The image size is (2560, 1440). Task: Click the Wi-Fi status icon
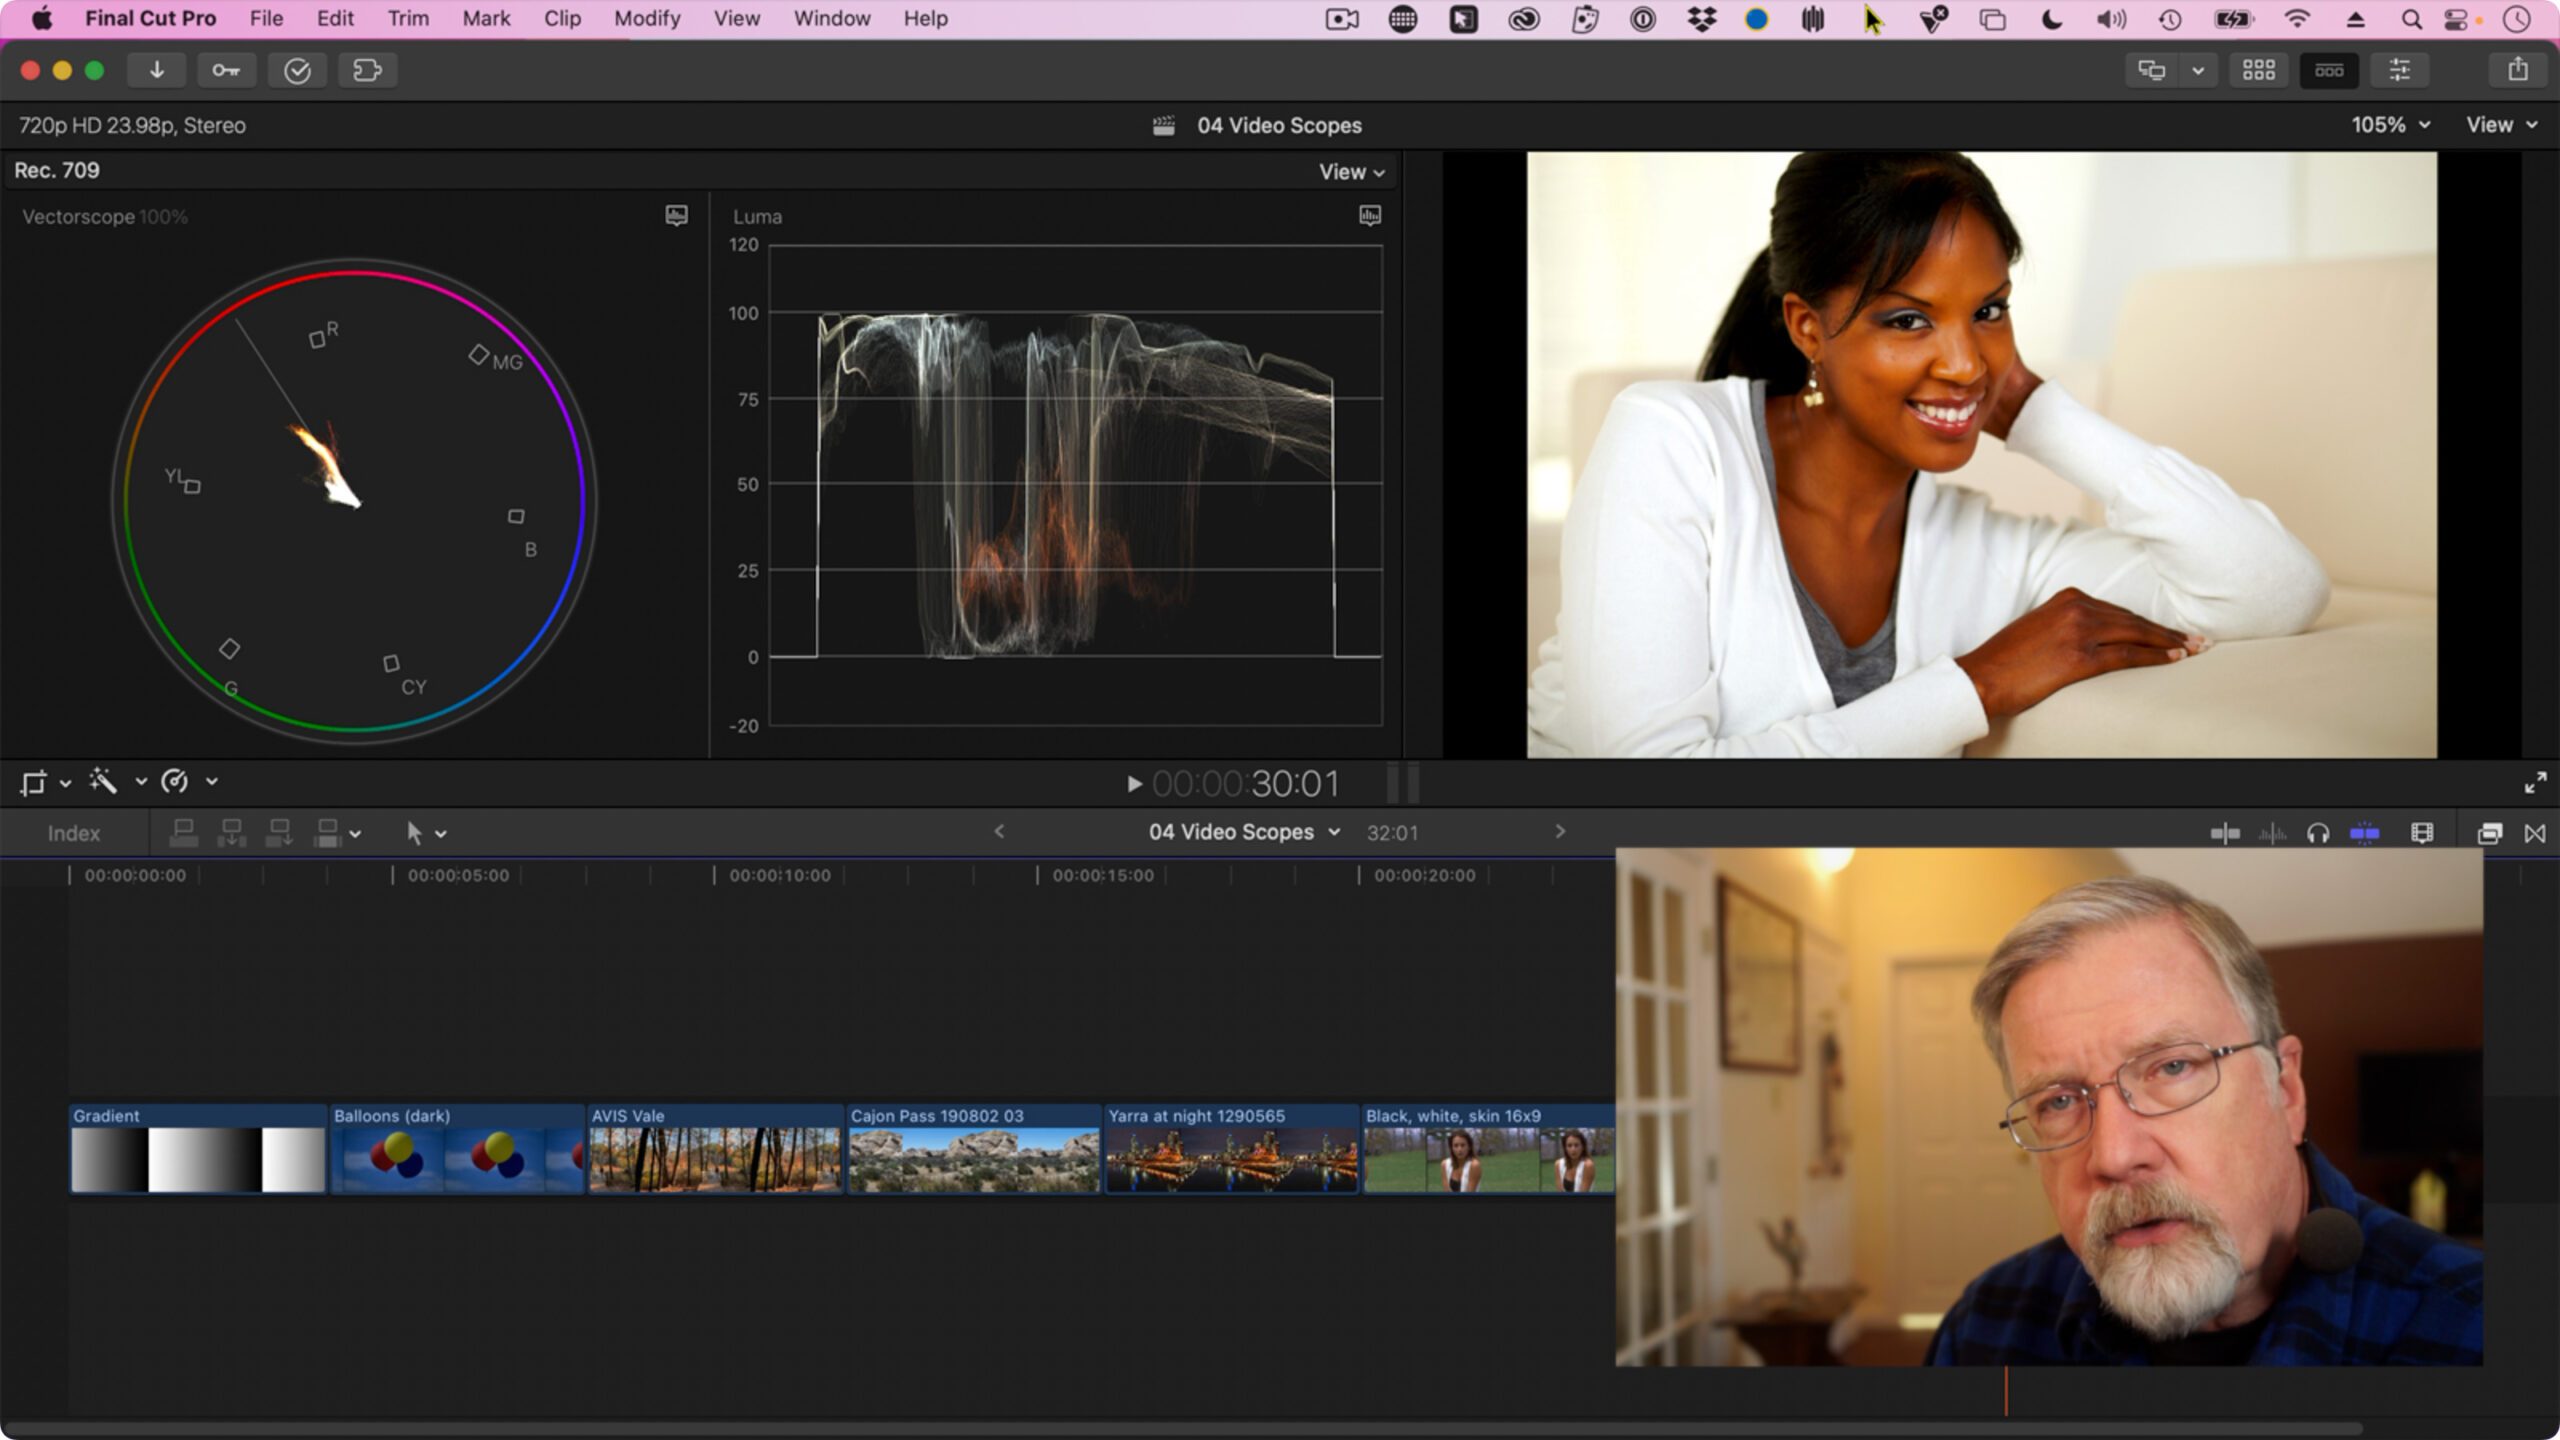coord(2297,19)
